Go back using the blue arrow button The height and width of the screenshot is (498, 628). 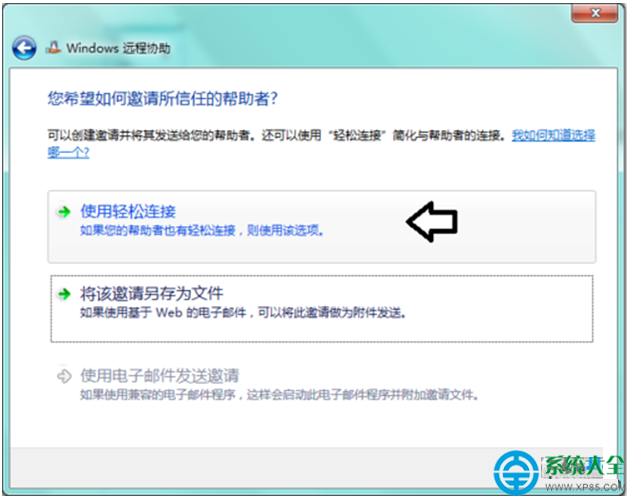click(24, 48)
